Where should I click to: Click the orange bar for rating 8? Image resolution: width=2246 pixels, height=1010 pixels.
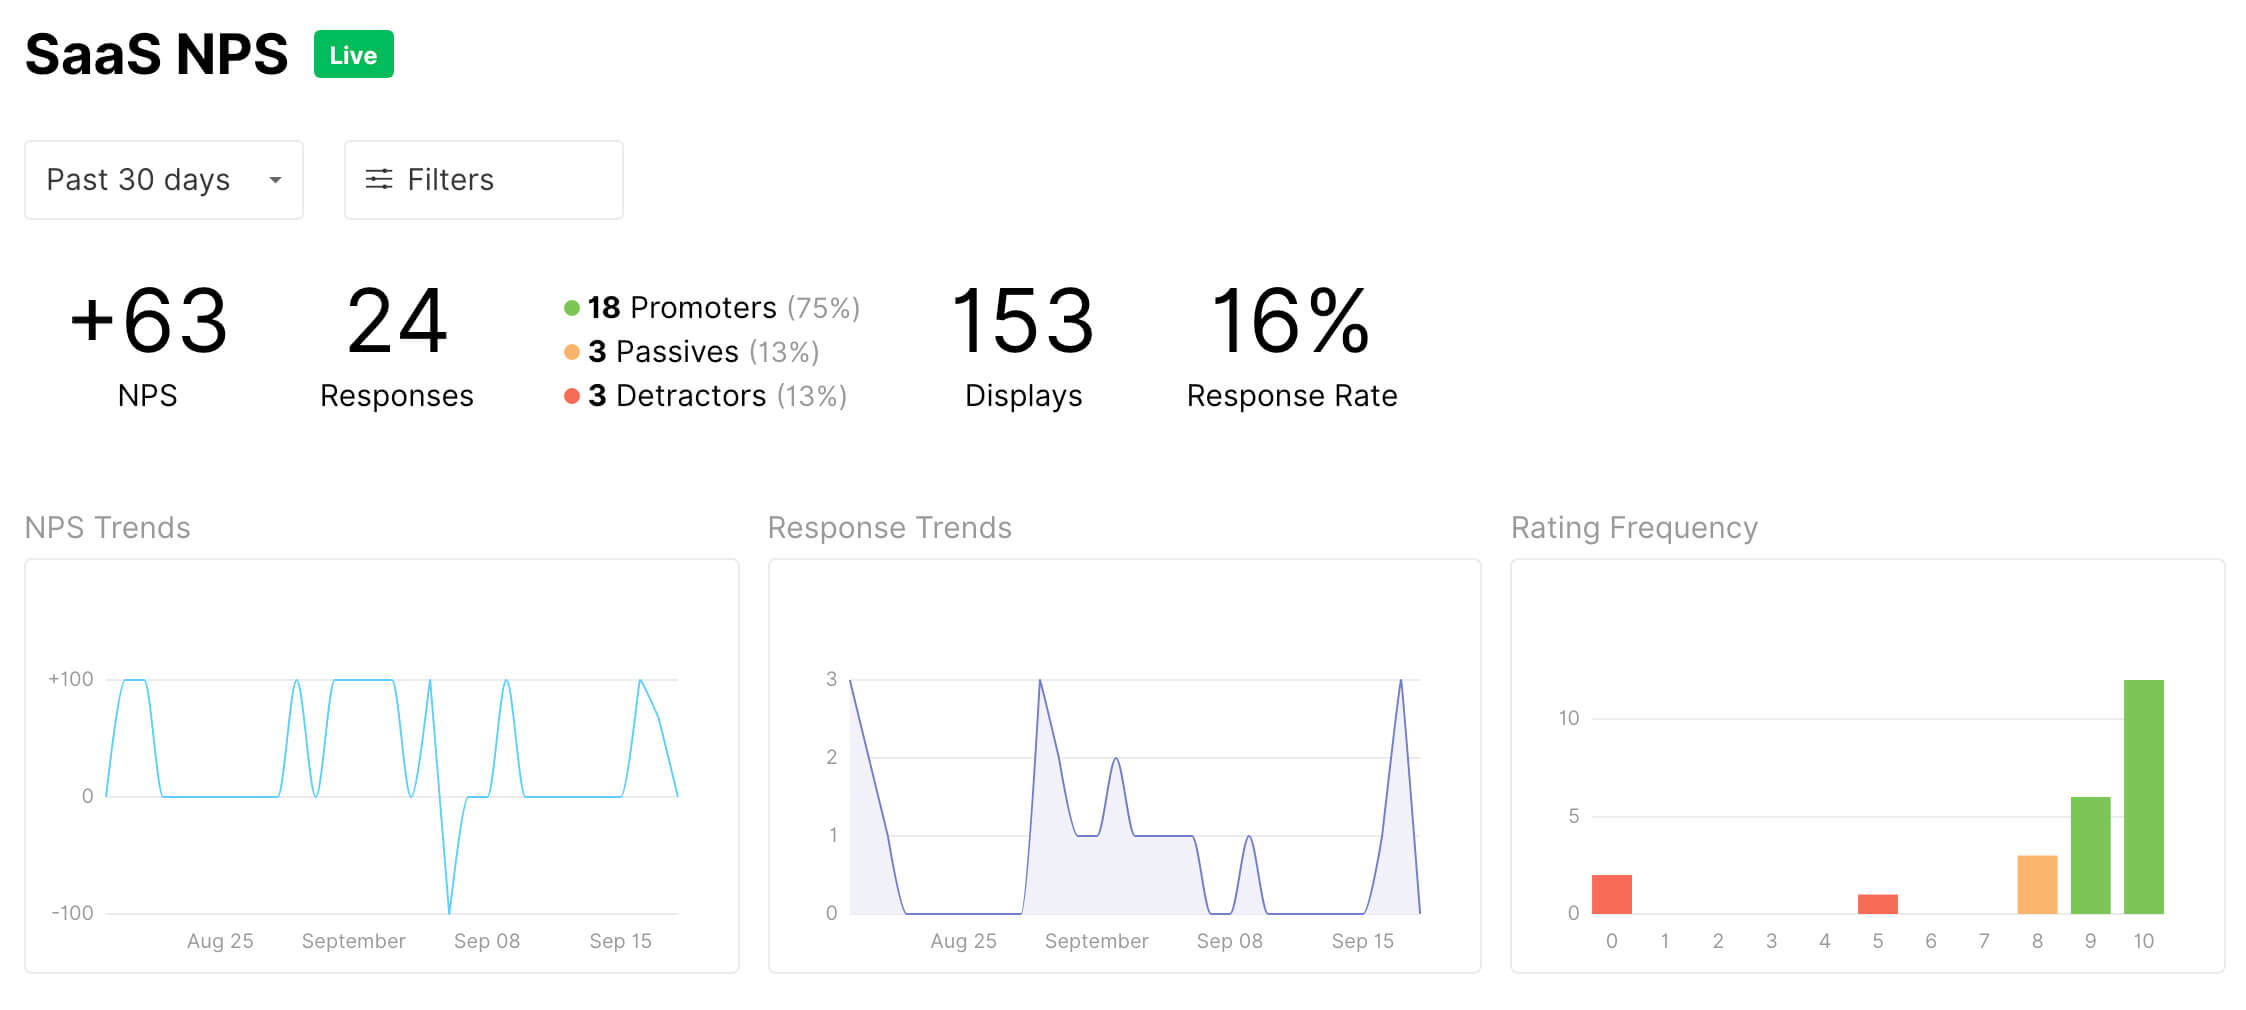(x=2037, y=885)
